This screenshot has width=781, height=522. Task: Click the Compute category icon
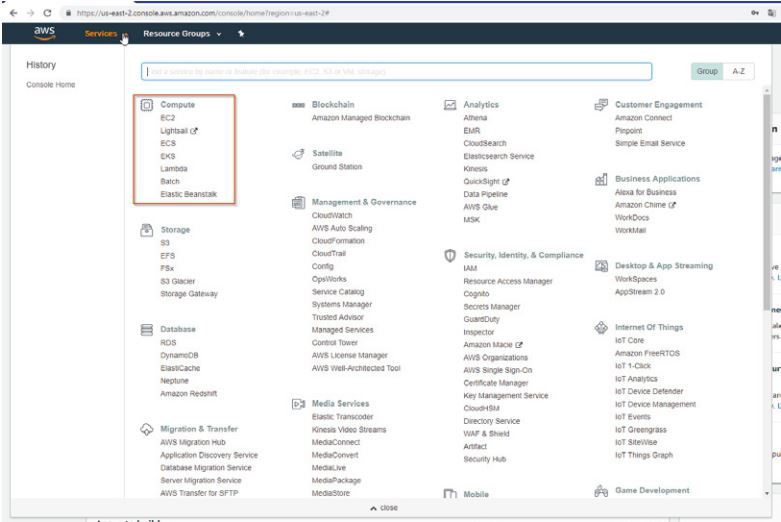[x=146, y=105]
